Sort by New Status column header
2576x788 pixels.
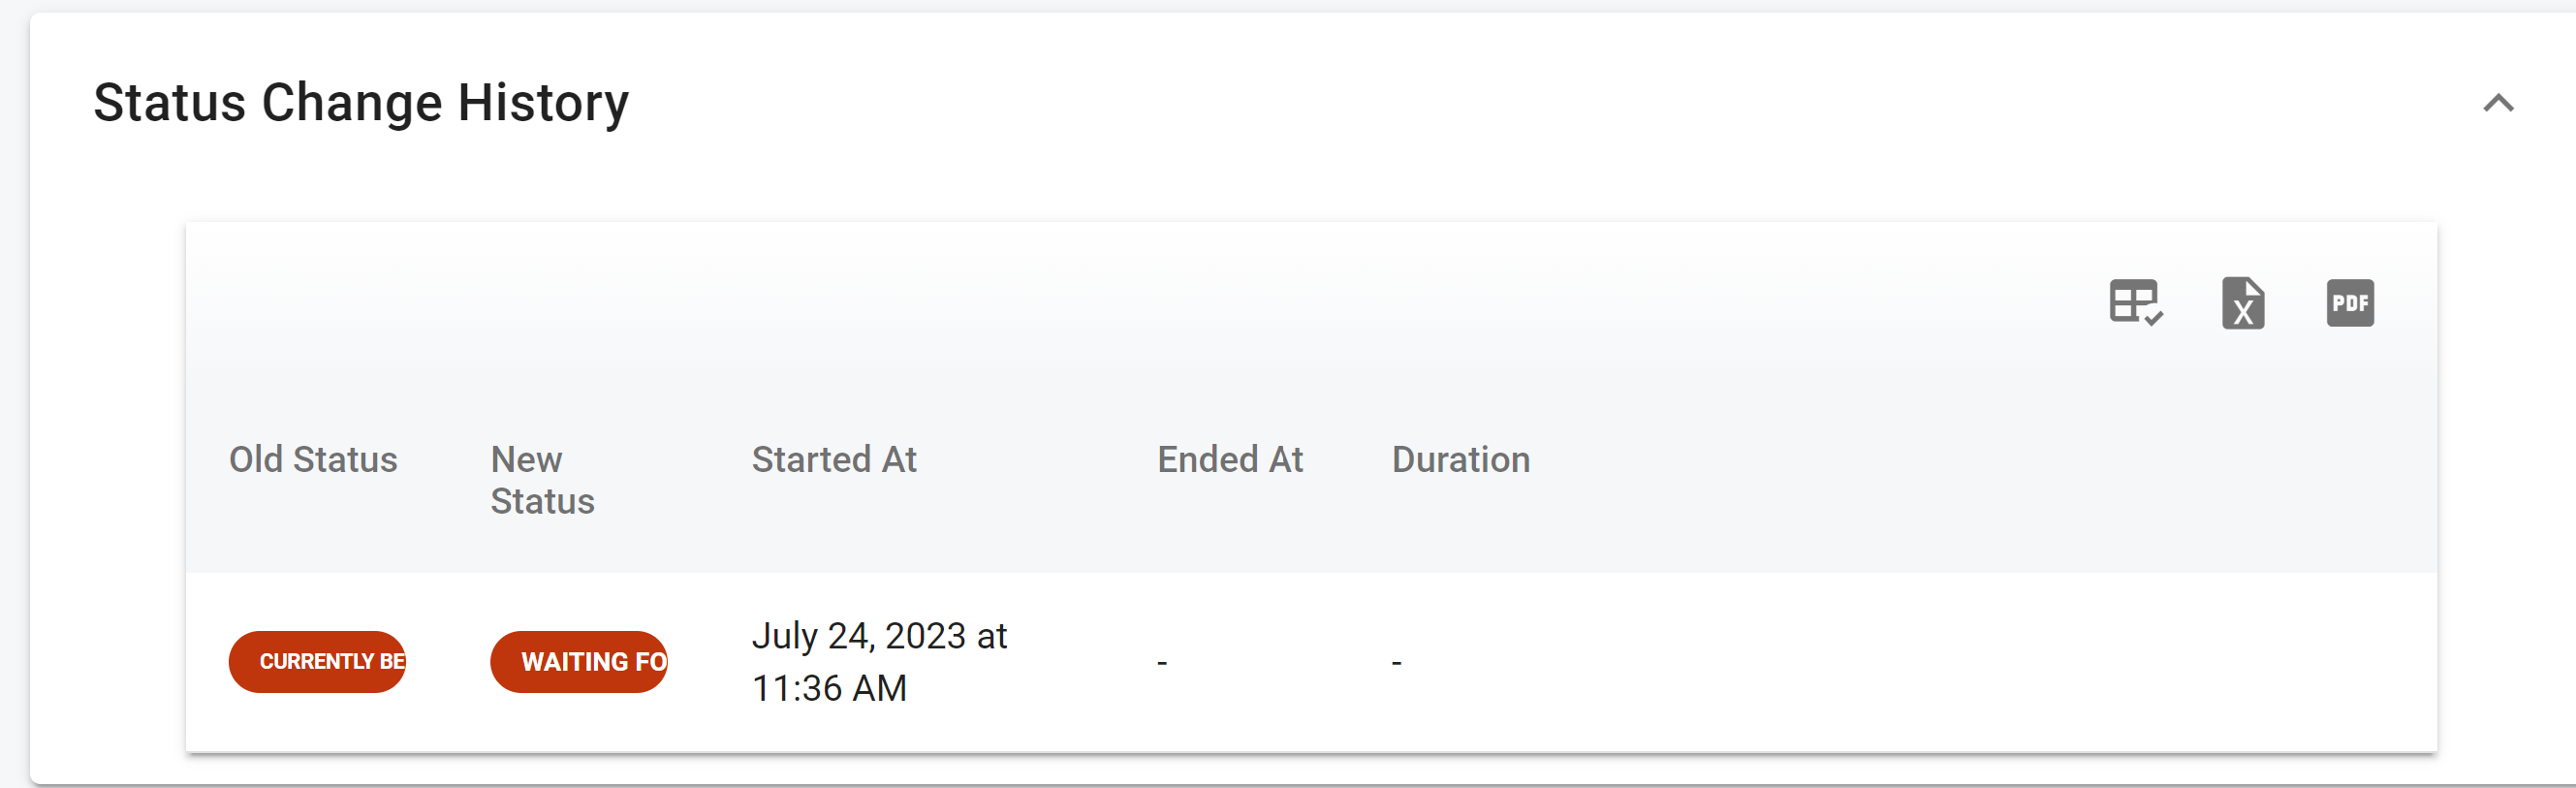coord(541,480)
